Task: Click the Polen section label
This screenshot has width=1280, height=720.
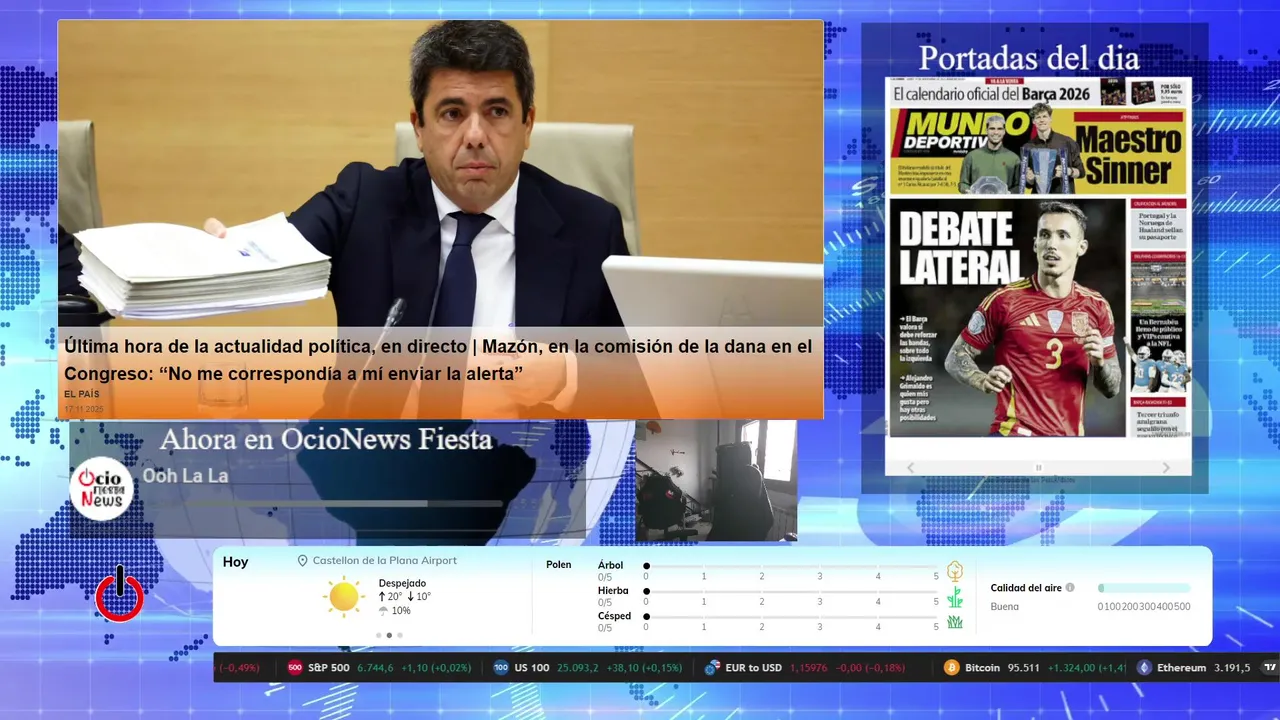Action: pos(559,565)
